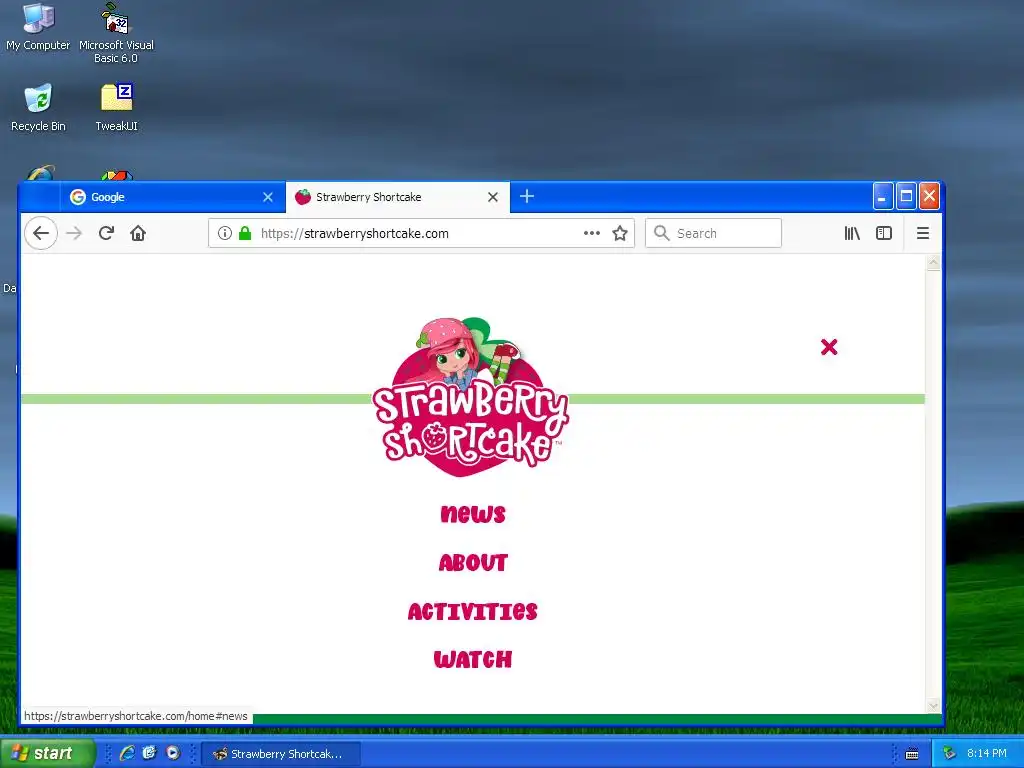Open a new tab with plus button
Viewport: 1024px width, 768px height.
click(x=527, y=196)
